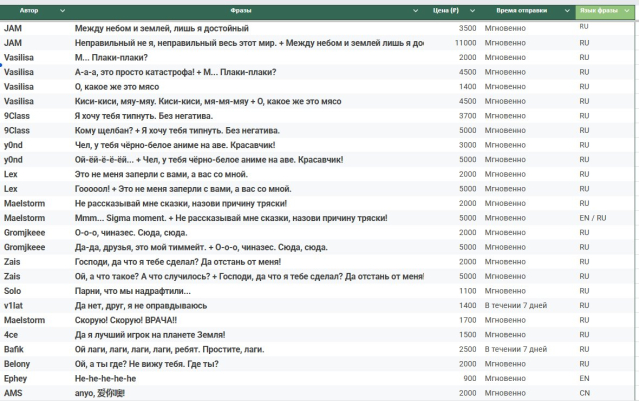The height and width of the screenshot is (401, 639).
Task: Select phrase cell starting 'М... Плаки-плаки?'
Action: [x=111, y=57]
